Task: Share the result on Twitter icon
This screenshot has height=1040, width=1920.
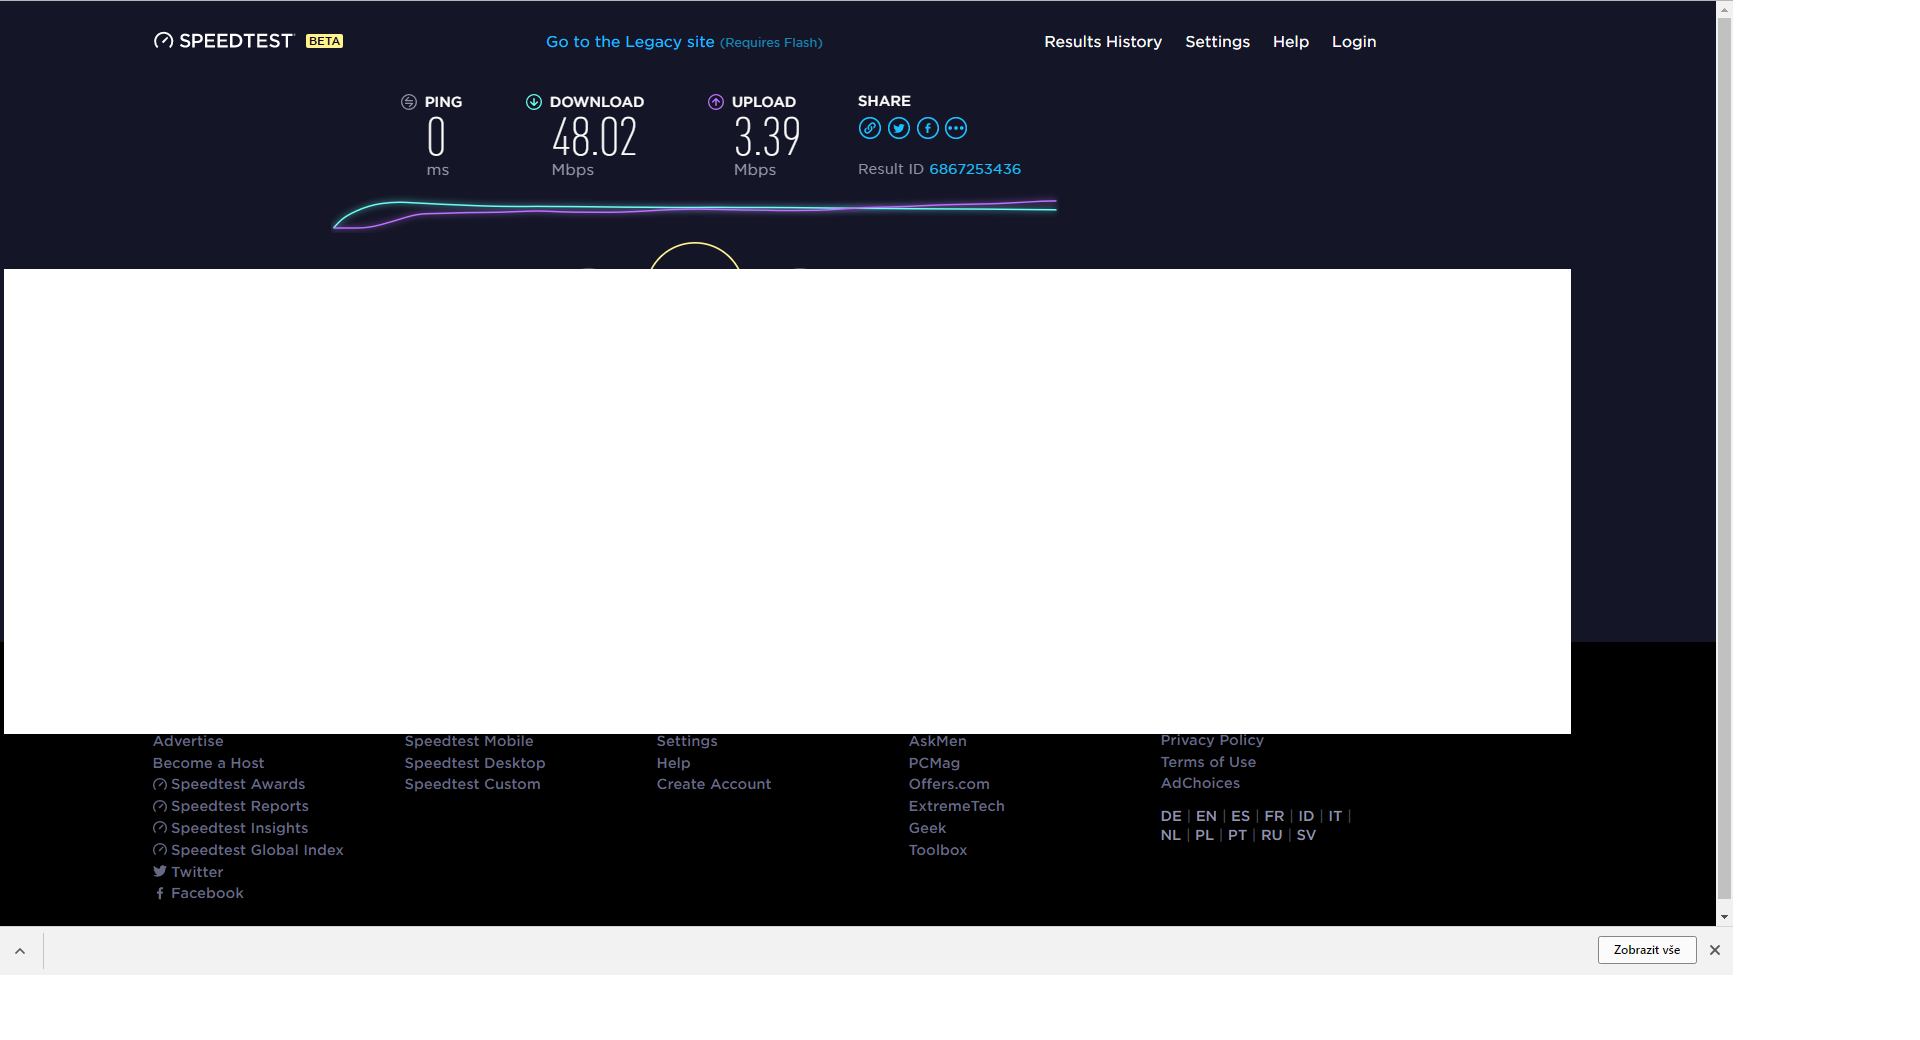Action: pos(898,128)
